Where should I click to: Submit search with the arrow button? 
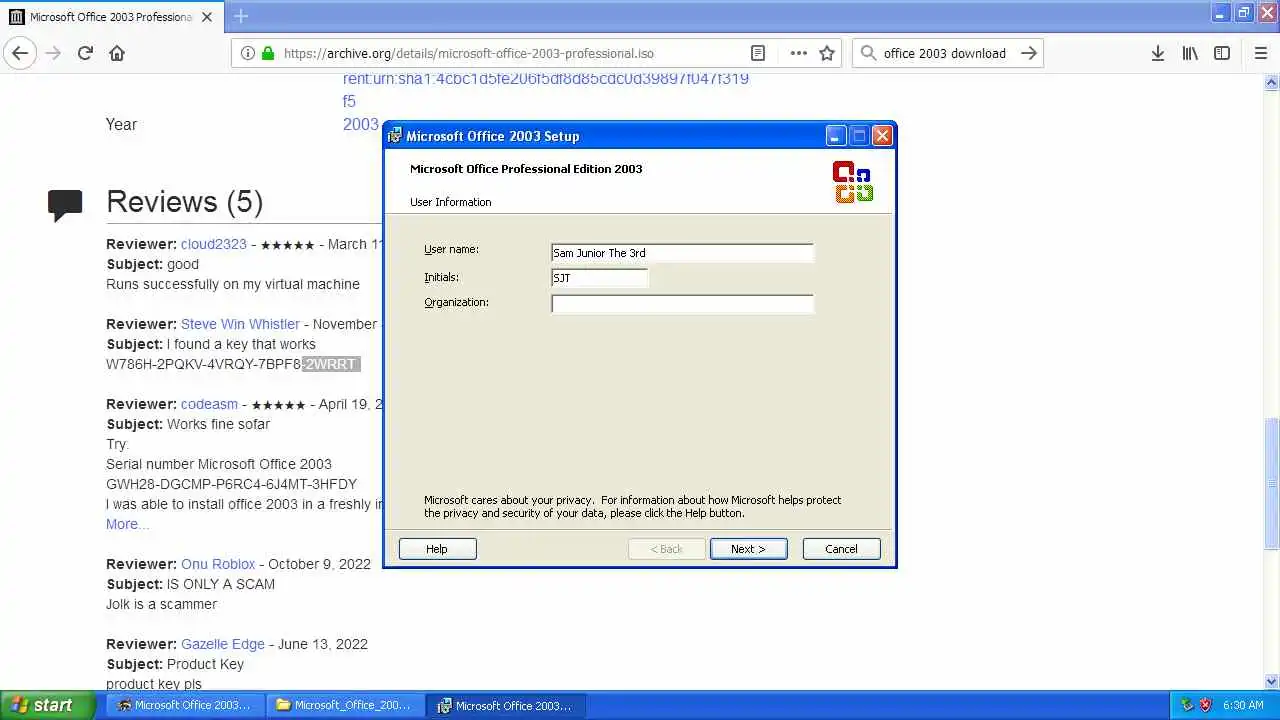(x=1029, y=53)
